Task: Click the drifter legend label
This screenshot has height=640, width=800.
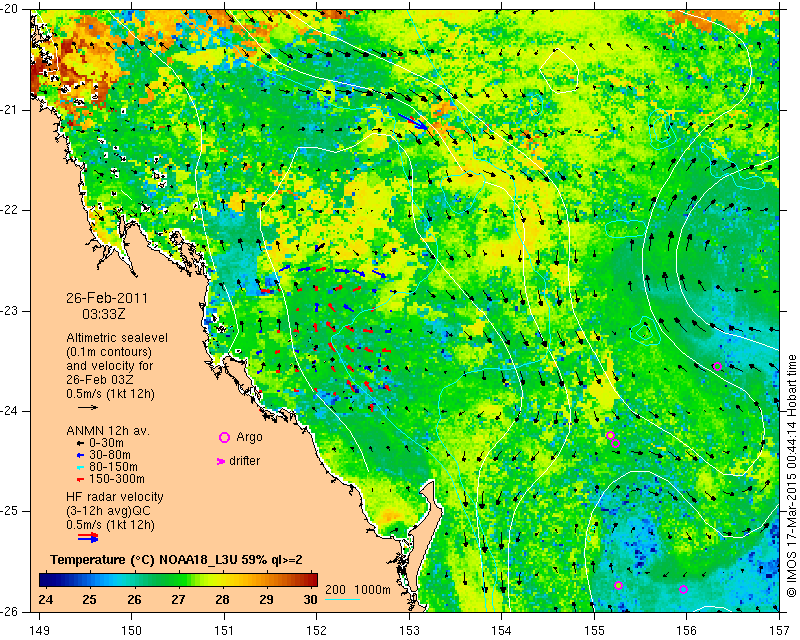Action: coord(244,461)
